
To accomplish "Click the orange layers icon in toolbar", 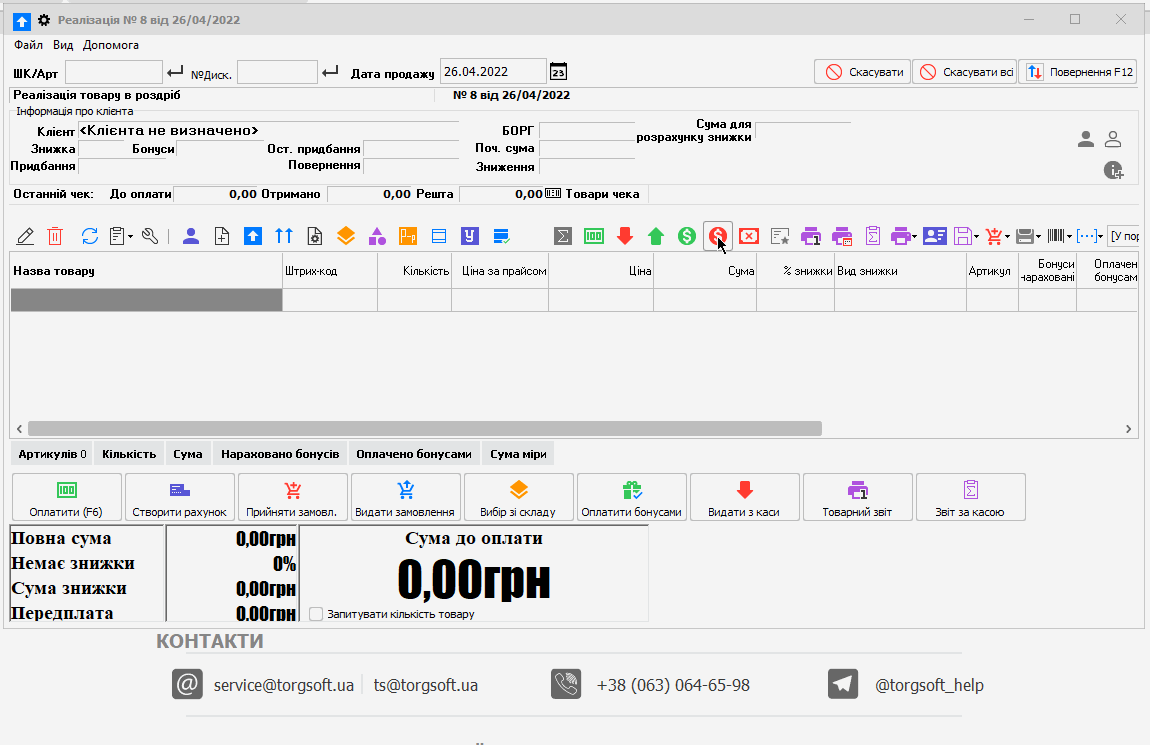I will tap(345, 236).
